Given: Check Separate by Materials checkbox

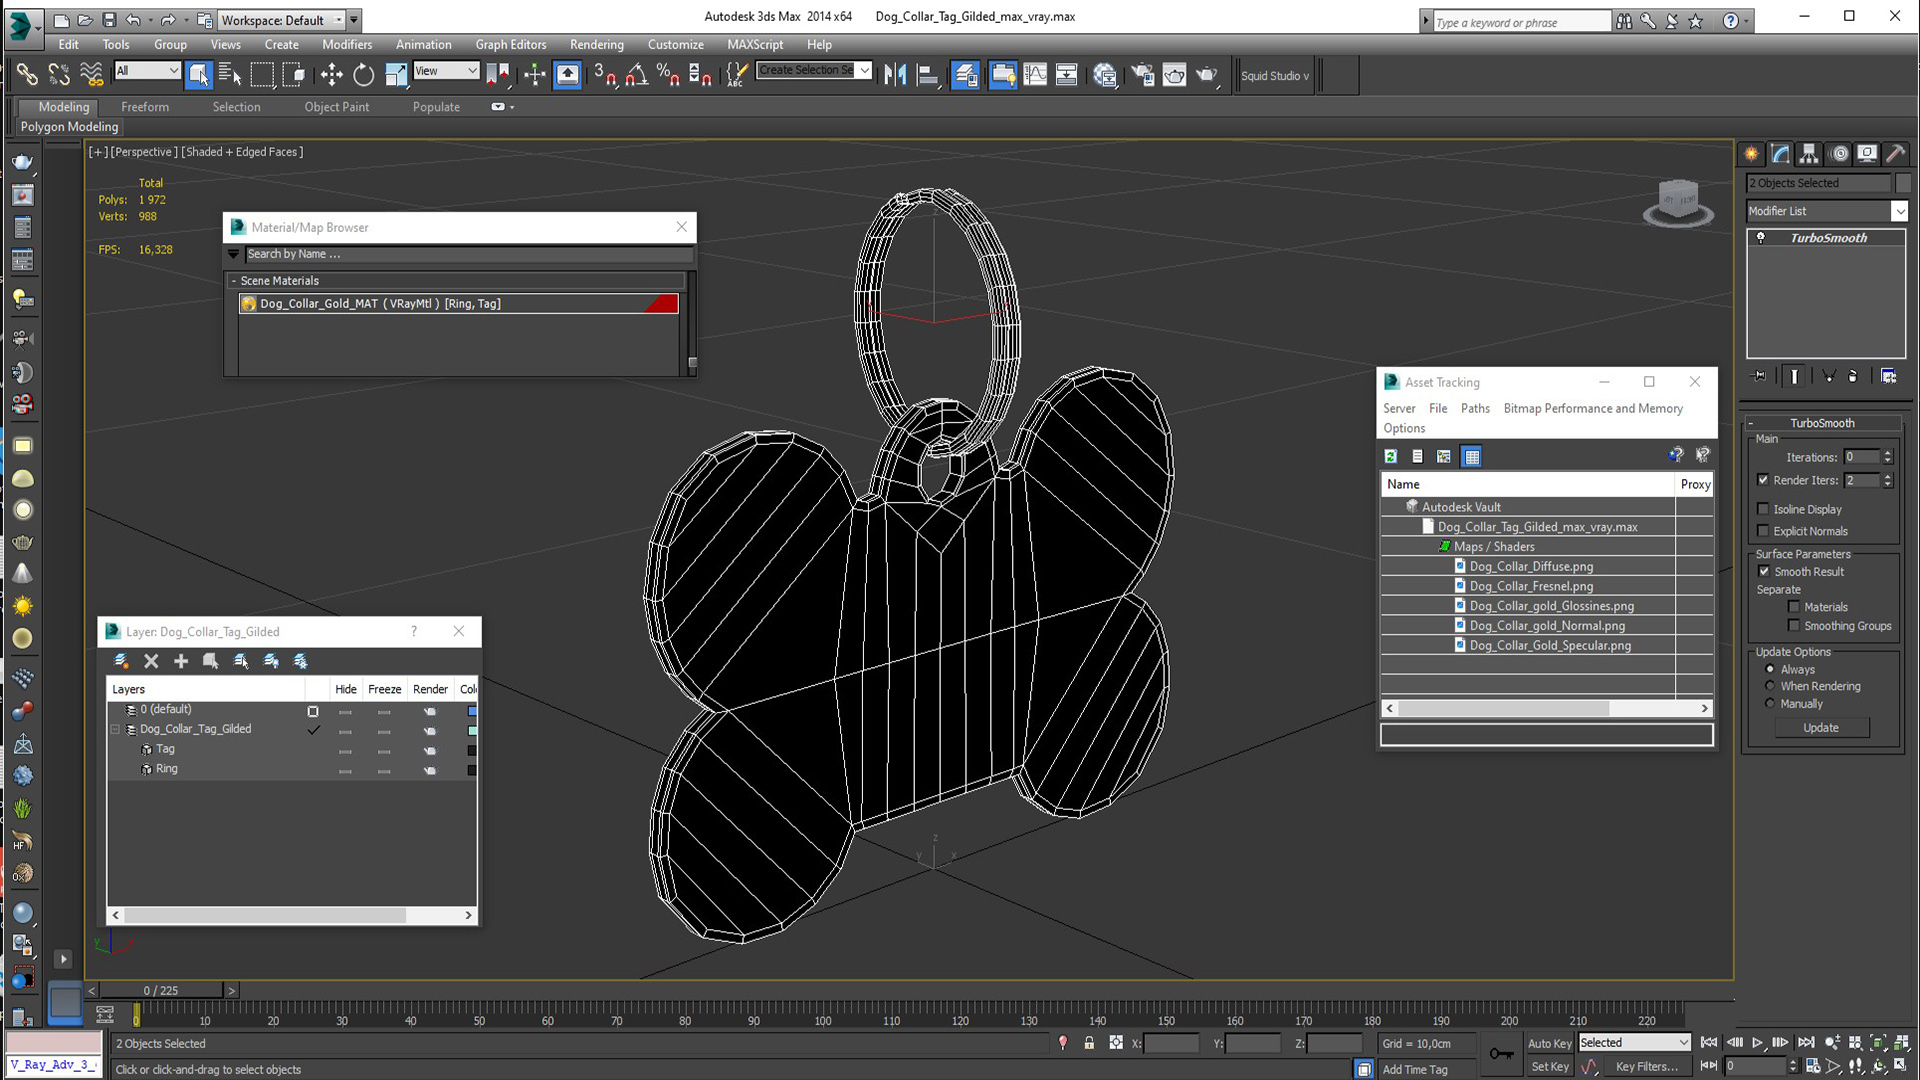Looking at the screenshot, I should [1794, 607].
